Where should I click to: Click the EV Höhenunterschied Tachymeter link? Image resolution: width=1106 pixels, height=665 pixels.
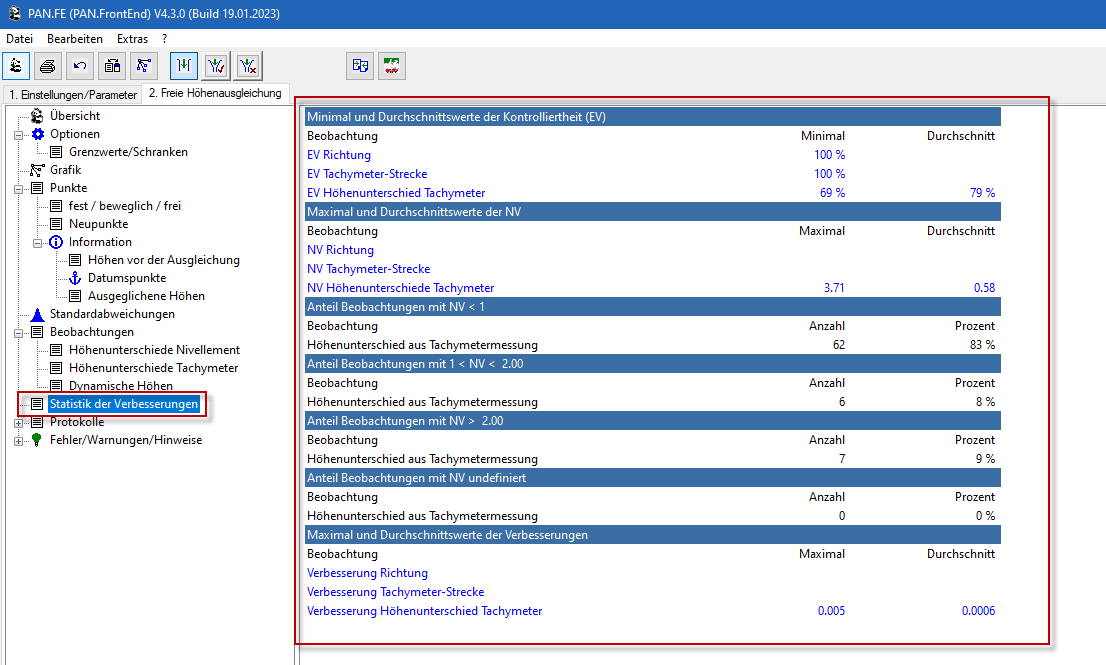tap(396, 193)
